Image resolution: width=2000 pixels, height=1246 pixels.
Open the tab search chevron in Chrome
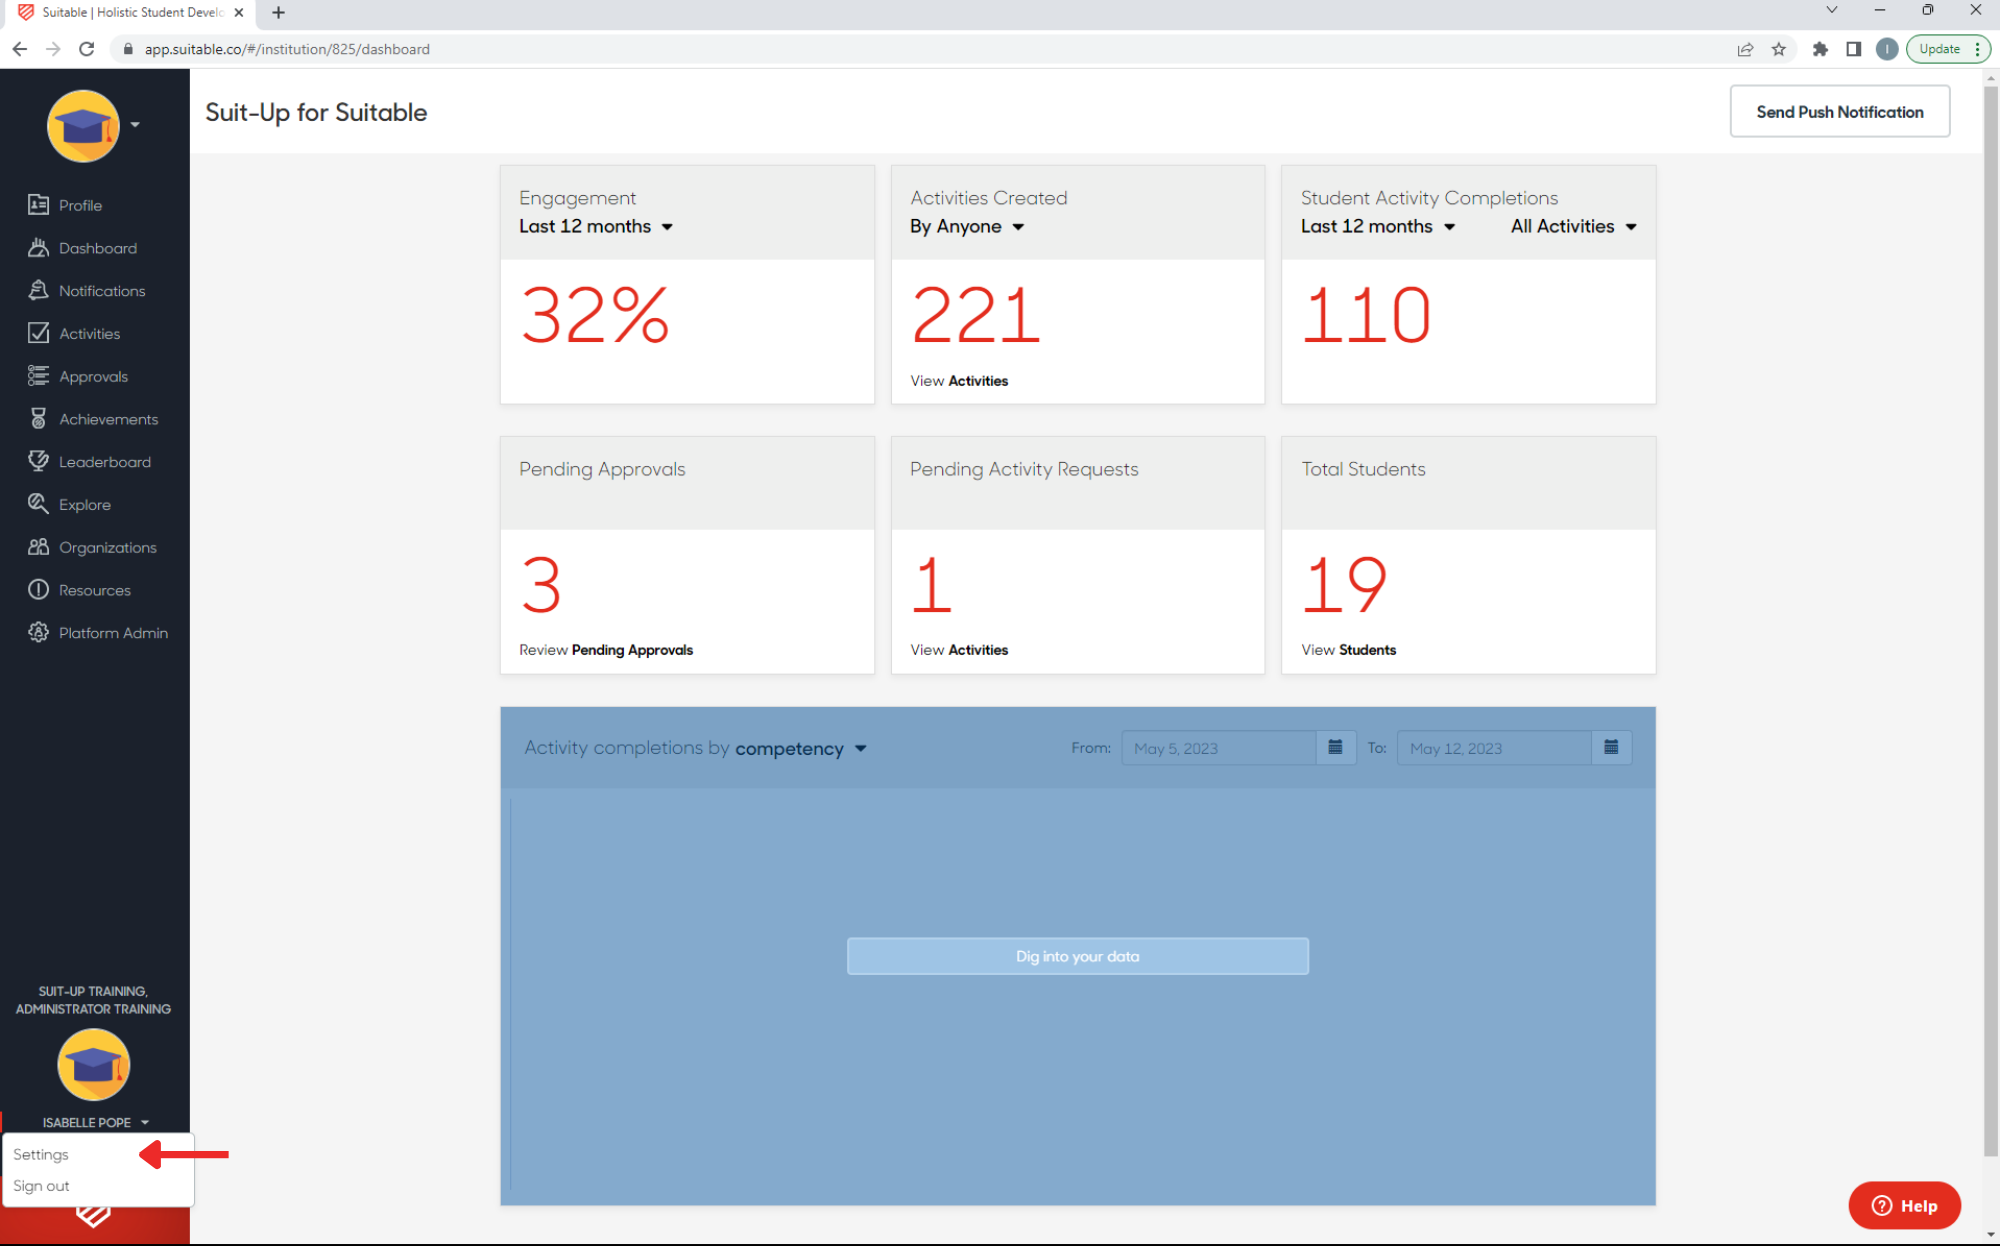click(1832, 10)
